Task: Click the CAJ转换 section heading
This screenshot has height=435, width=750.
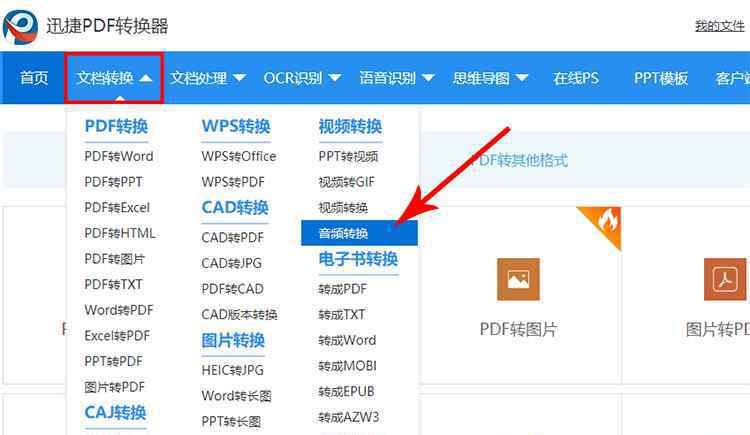Action: click(x=115, y=413)
